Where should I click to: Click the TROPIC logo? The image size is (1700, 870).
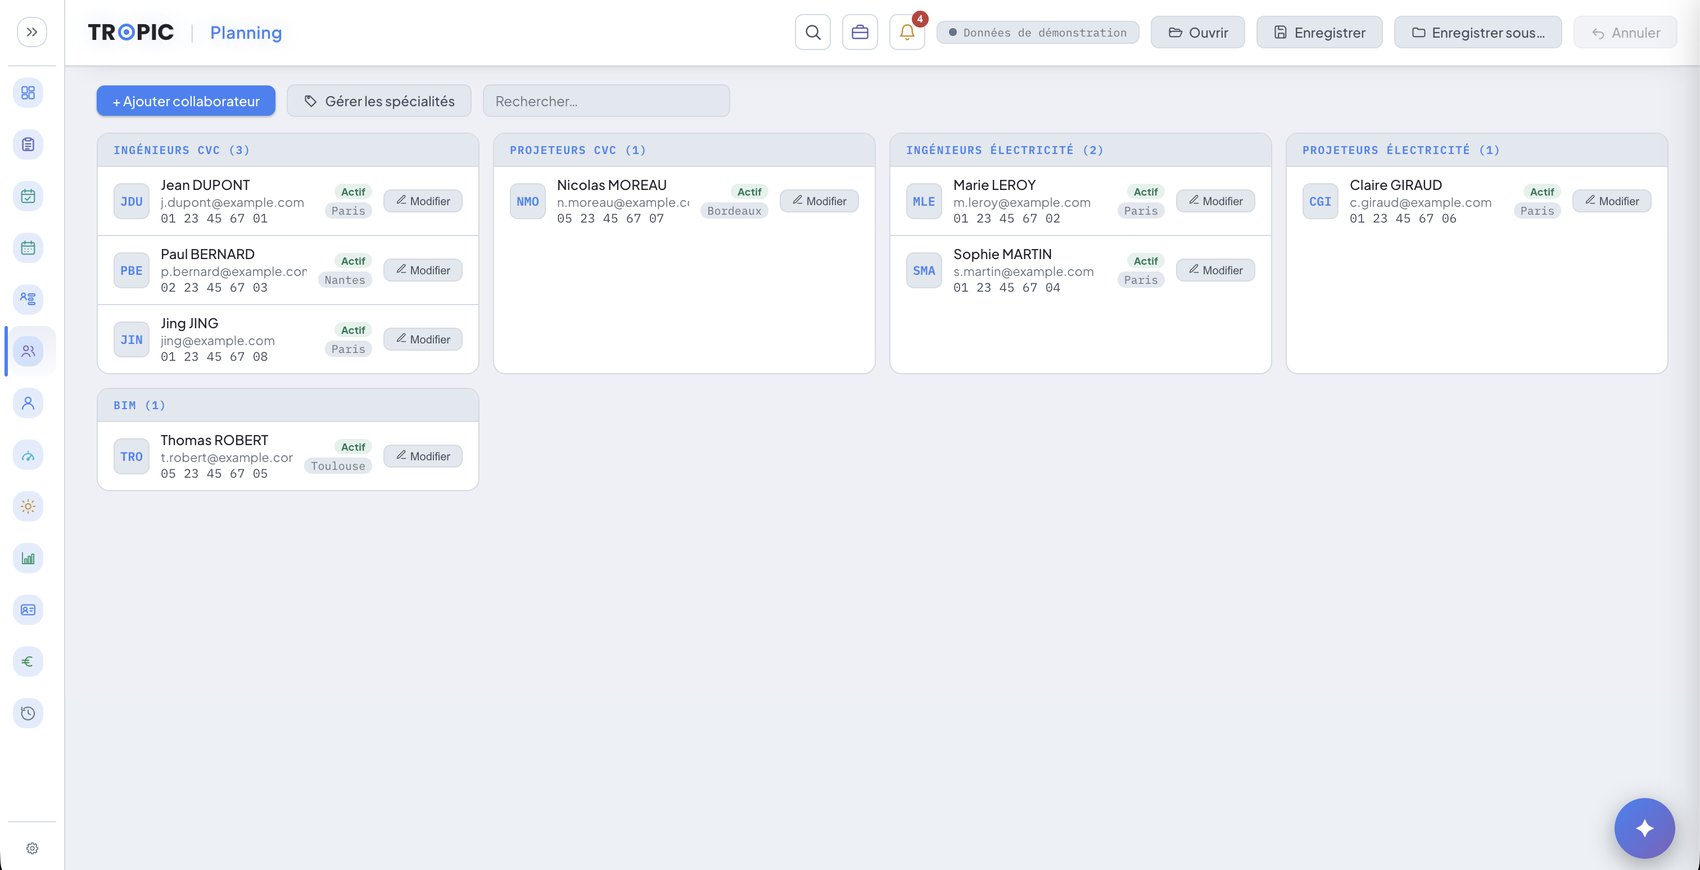pos(131,32)
